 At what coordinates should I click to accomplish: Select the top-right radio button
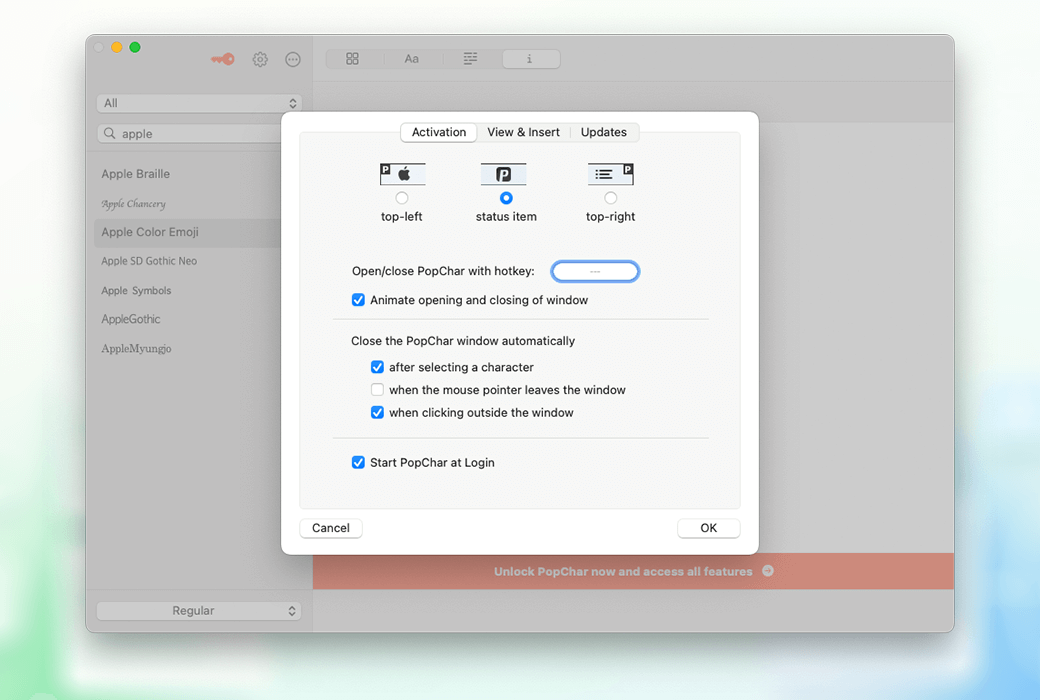point(611,198)
